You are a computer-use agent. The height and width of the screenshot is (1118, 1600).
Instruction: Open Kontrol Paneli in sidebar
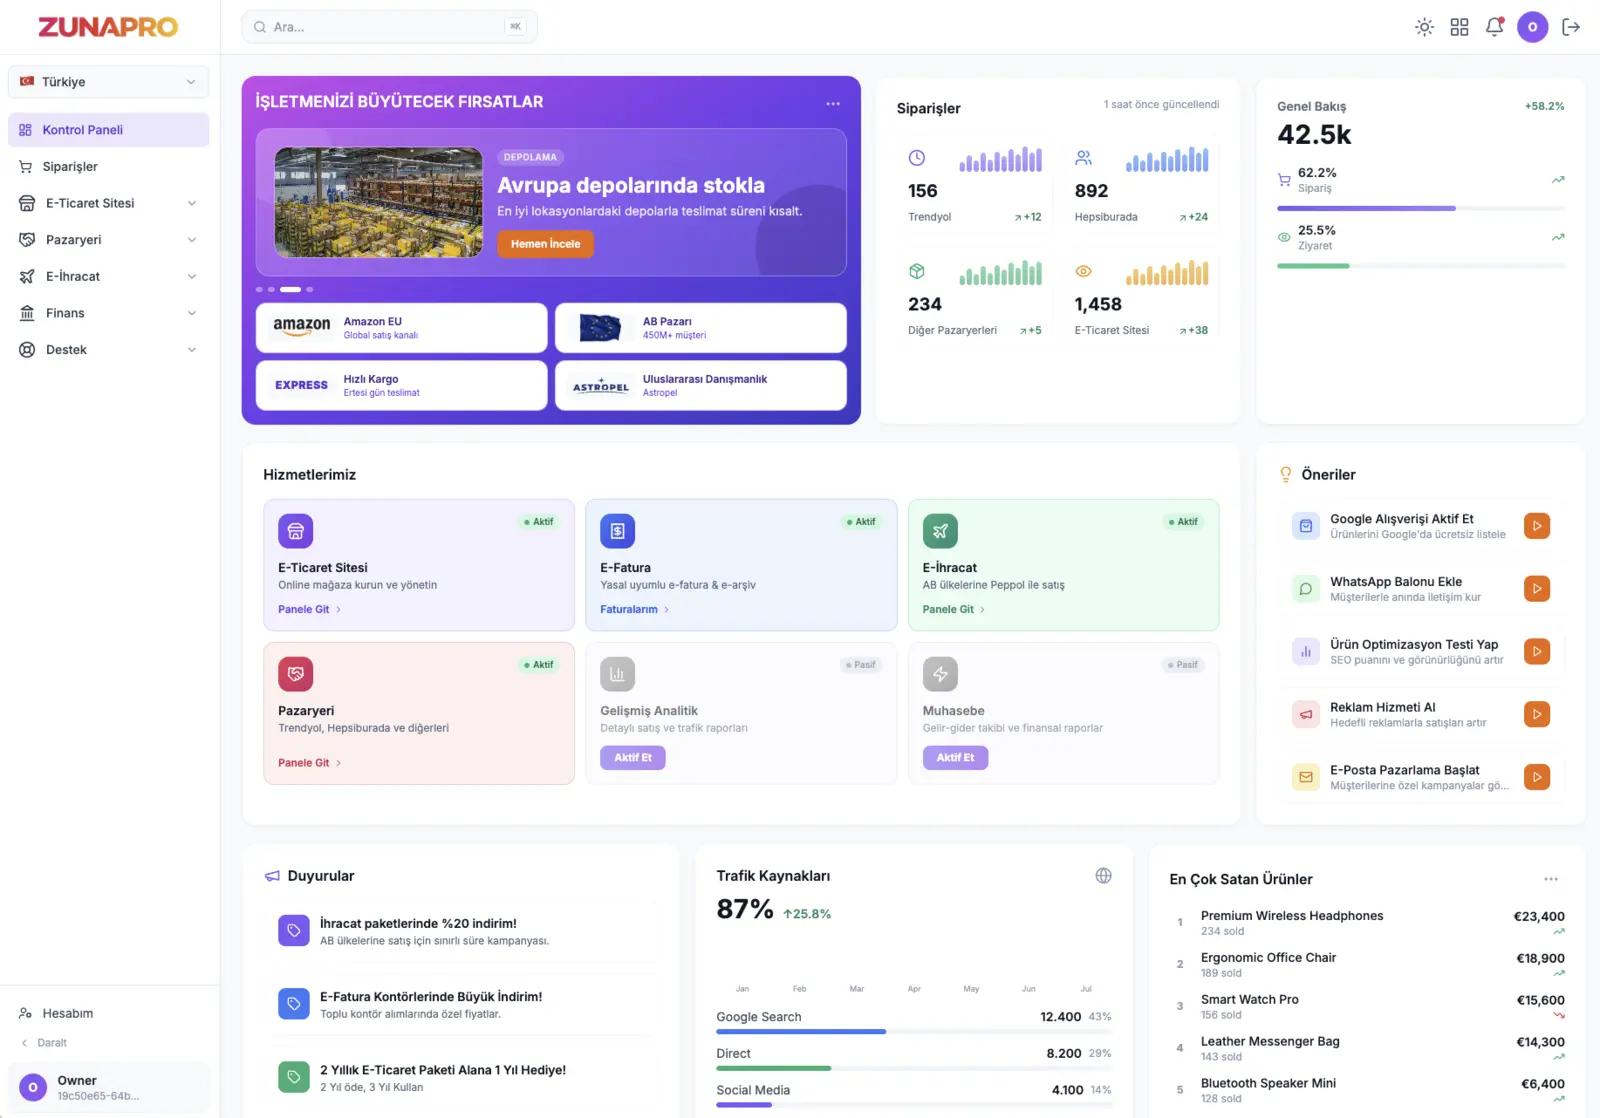click(108, 130)
